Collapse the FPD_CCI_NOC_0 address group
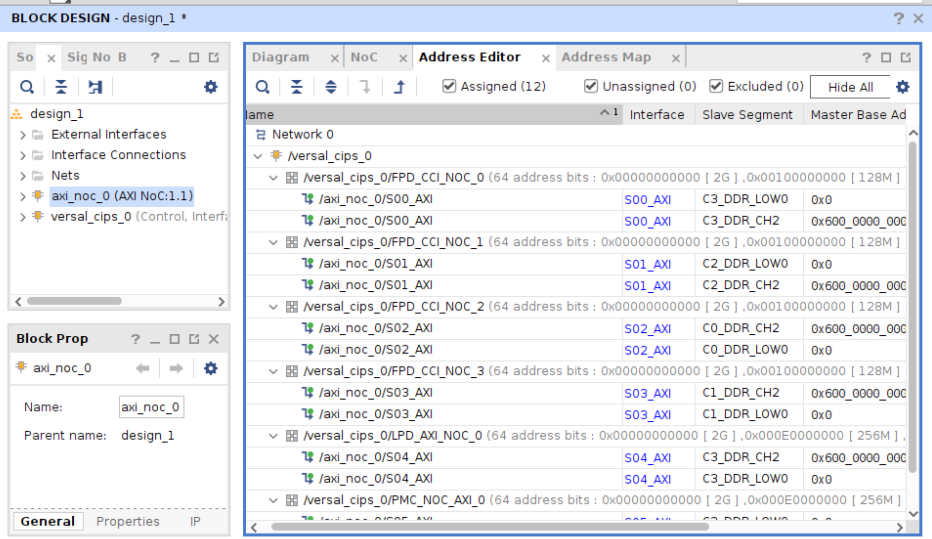Image resolution: width=932 pixels, height=539 pixels. (274, 178)
